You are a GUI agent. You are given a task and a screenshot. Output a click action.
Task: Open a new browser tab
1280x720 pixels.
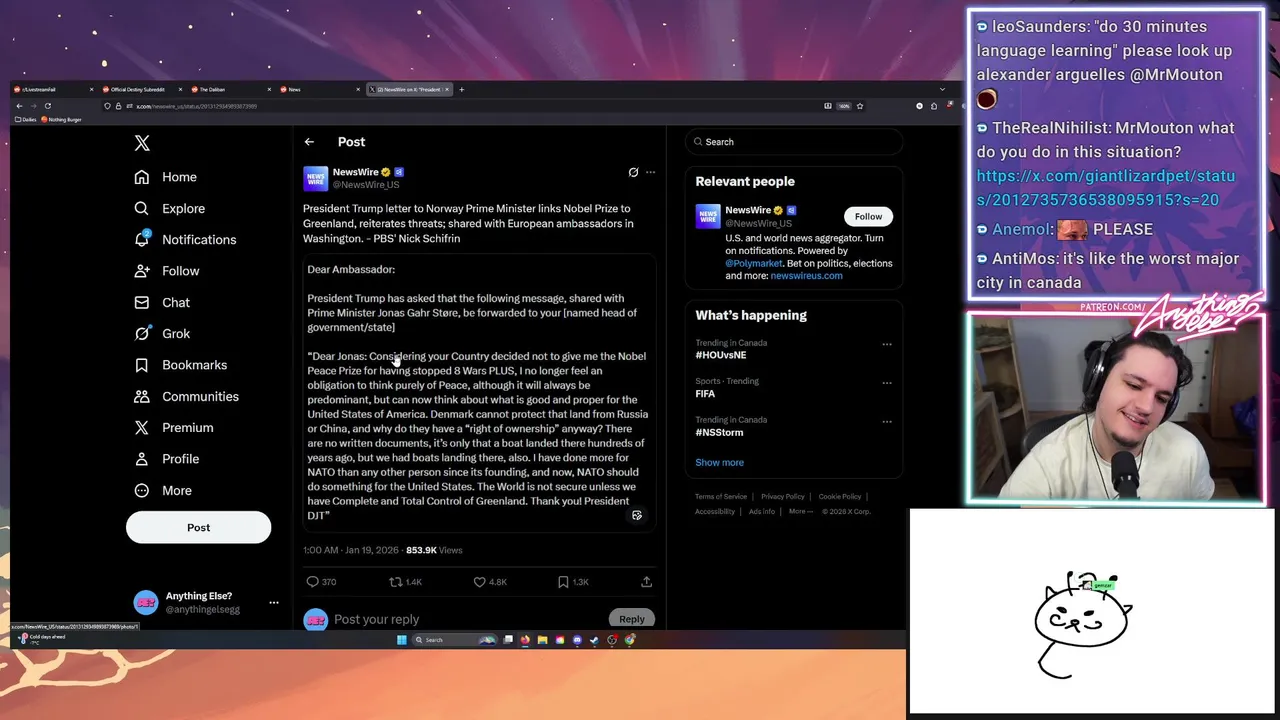point(461,89)
